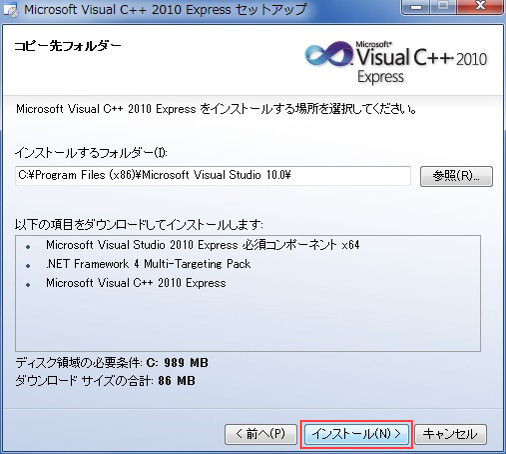Screen dimensions: 506x454
Task: Click the 以下の項目をダウンロードしてインストールします label
Action: coord(139,225)
